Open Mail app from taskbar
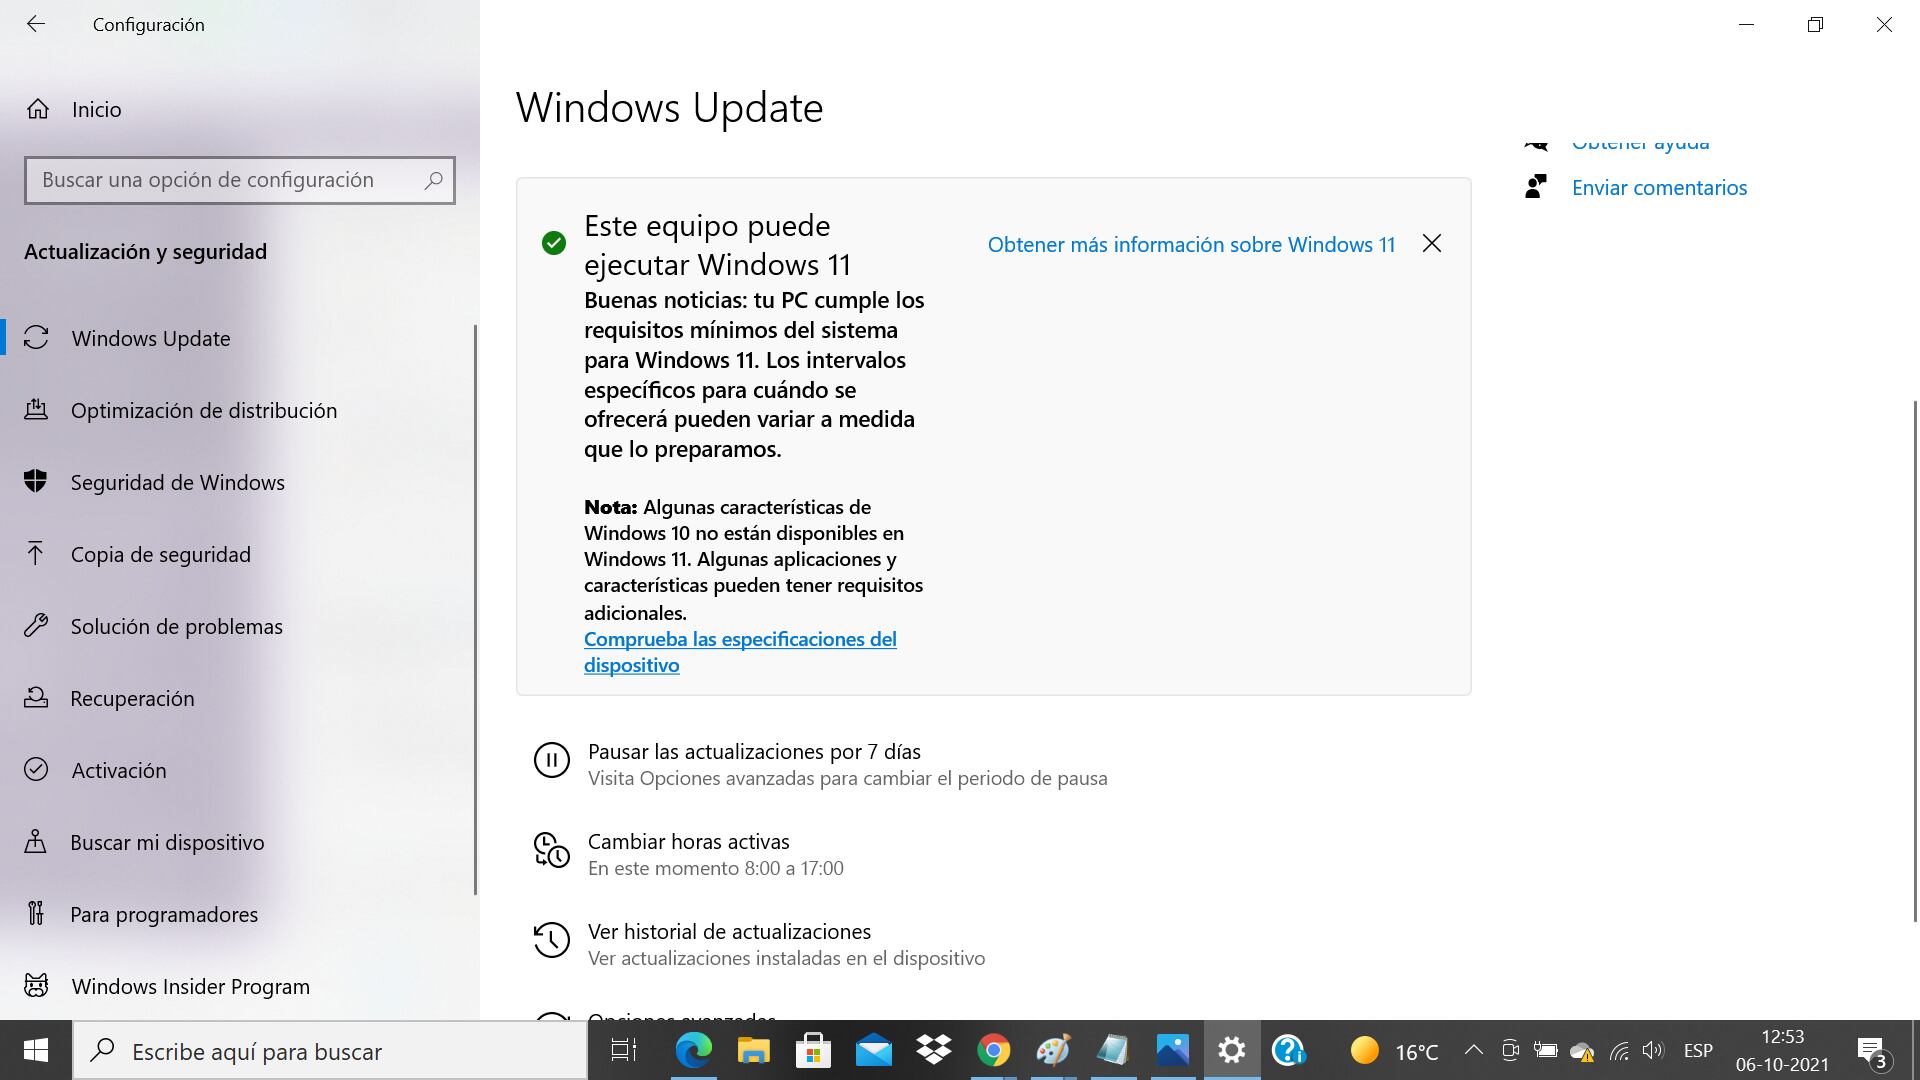 pyautogui.click(x=873, y=1050)
